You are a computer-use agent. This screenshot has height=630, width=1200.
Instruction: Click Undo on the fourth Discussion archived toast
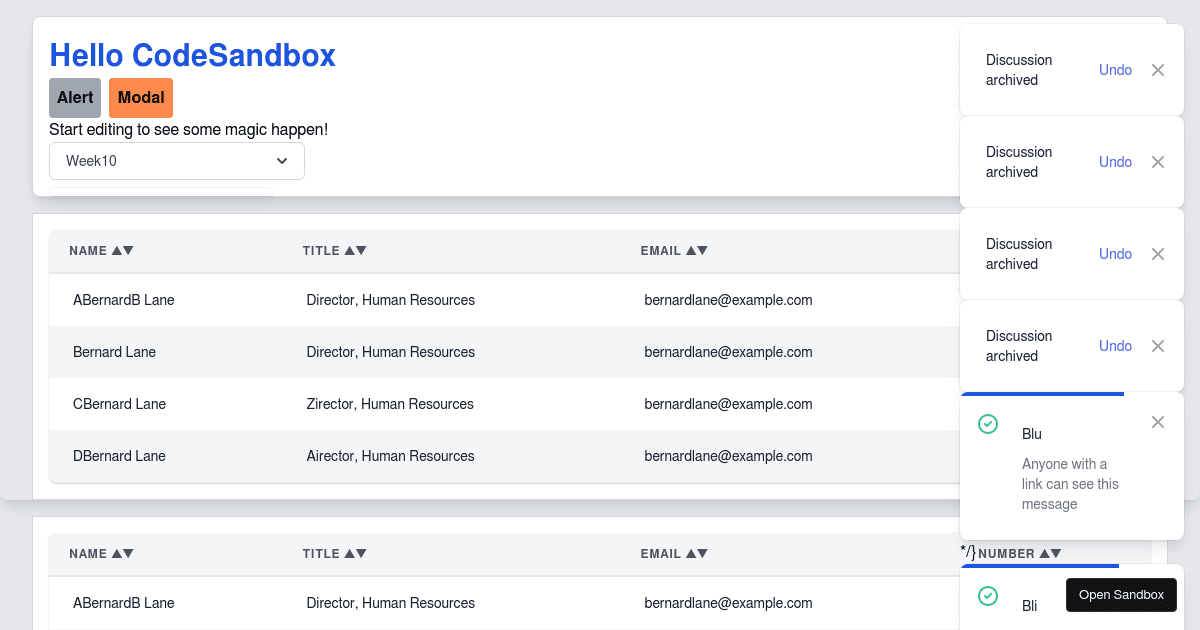(x=1115, y=346)
